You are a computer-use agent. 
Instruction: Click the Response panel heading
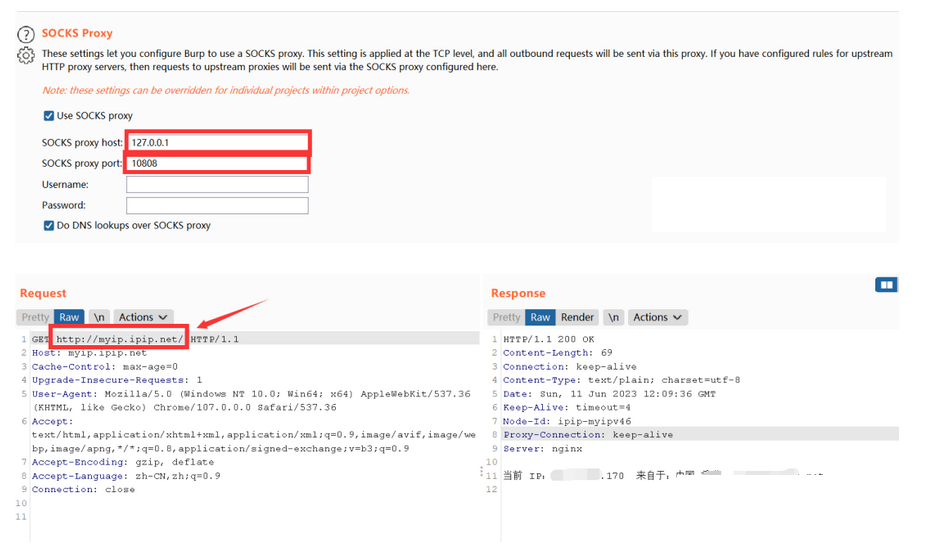518,294
